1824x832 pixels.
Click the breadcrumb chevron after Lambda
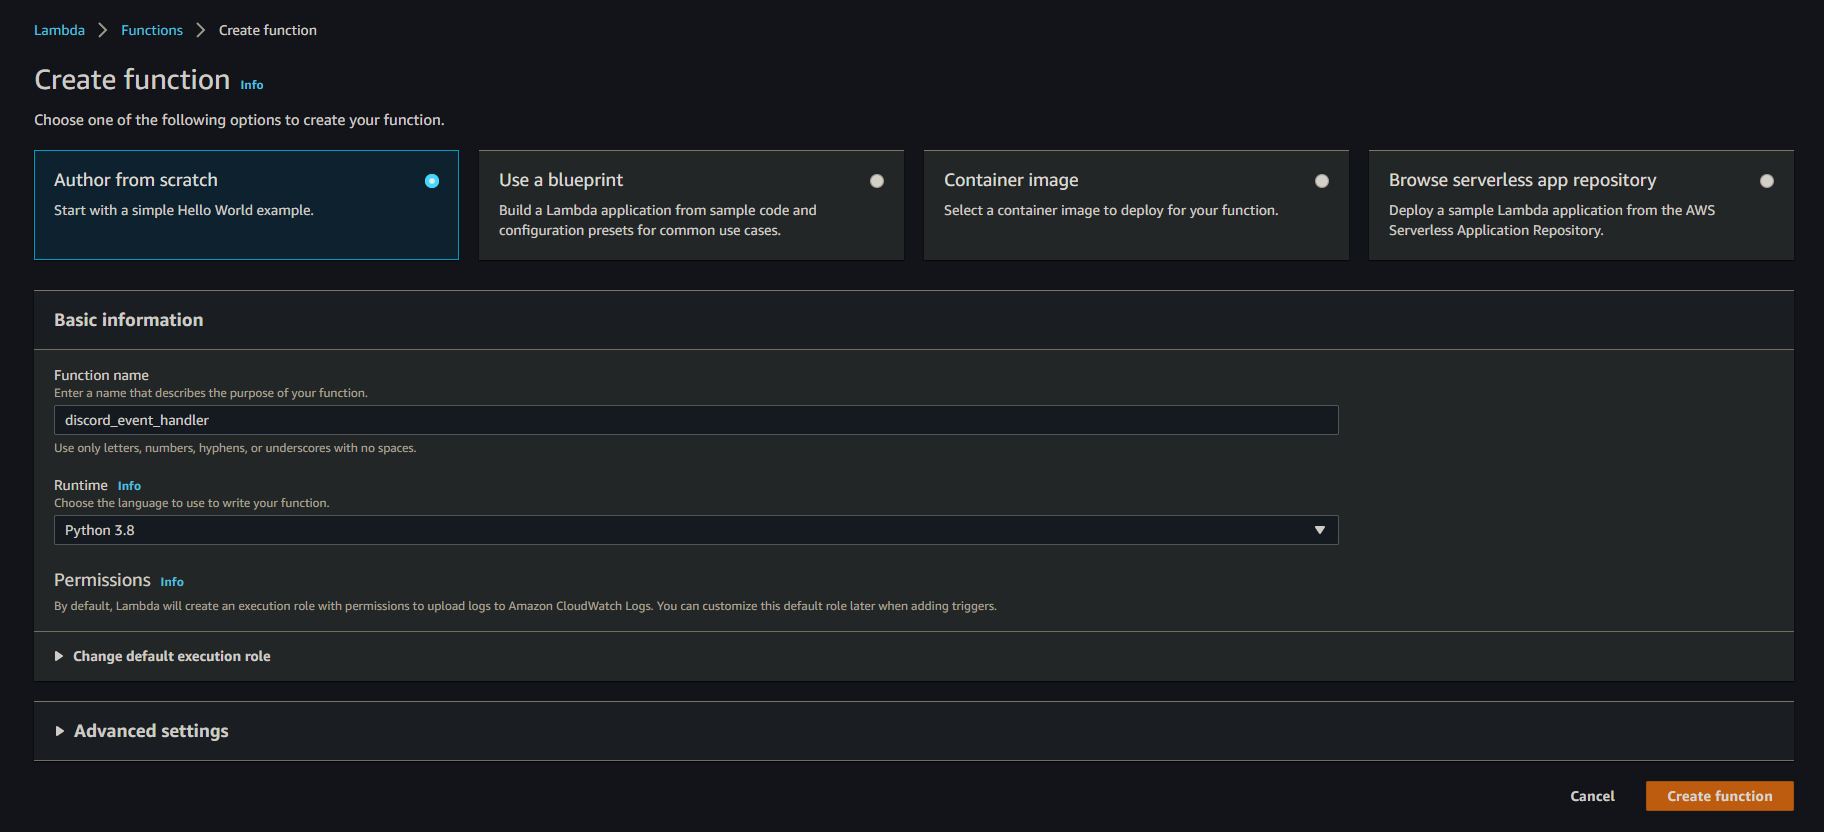click(x=103, y=30)
